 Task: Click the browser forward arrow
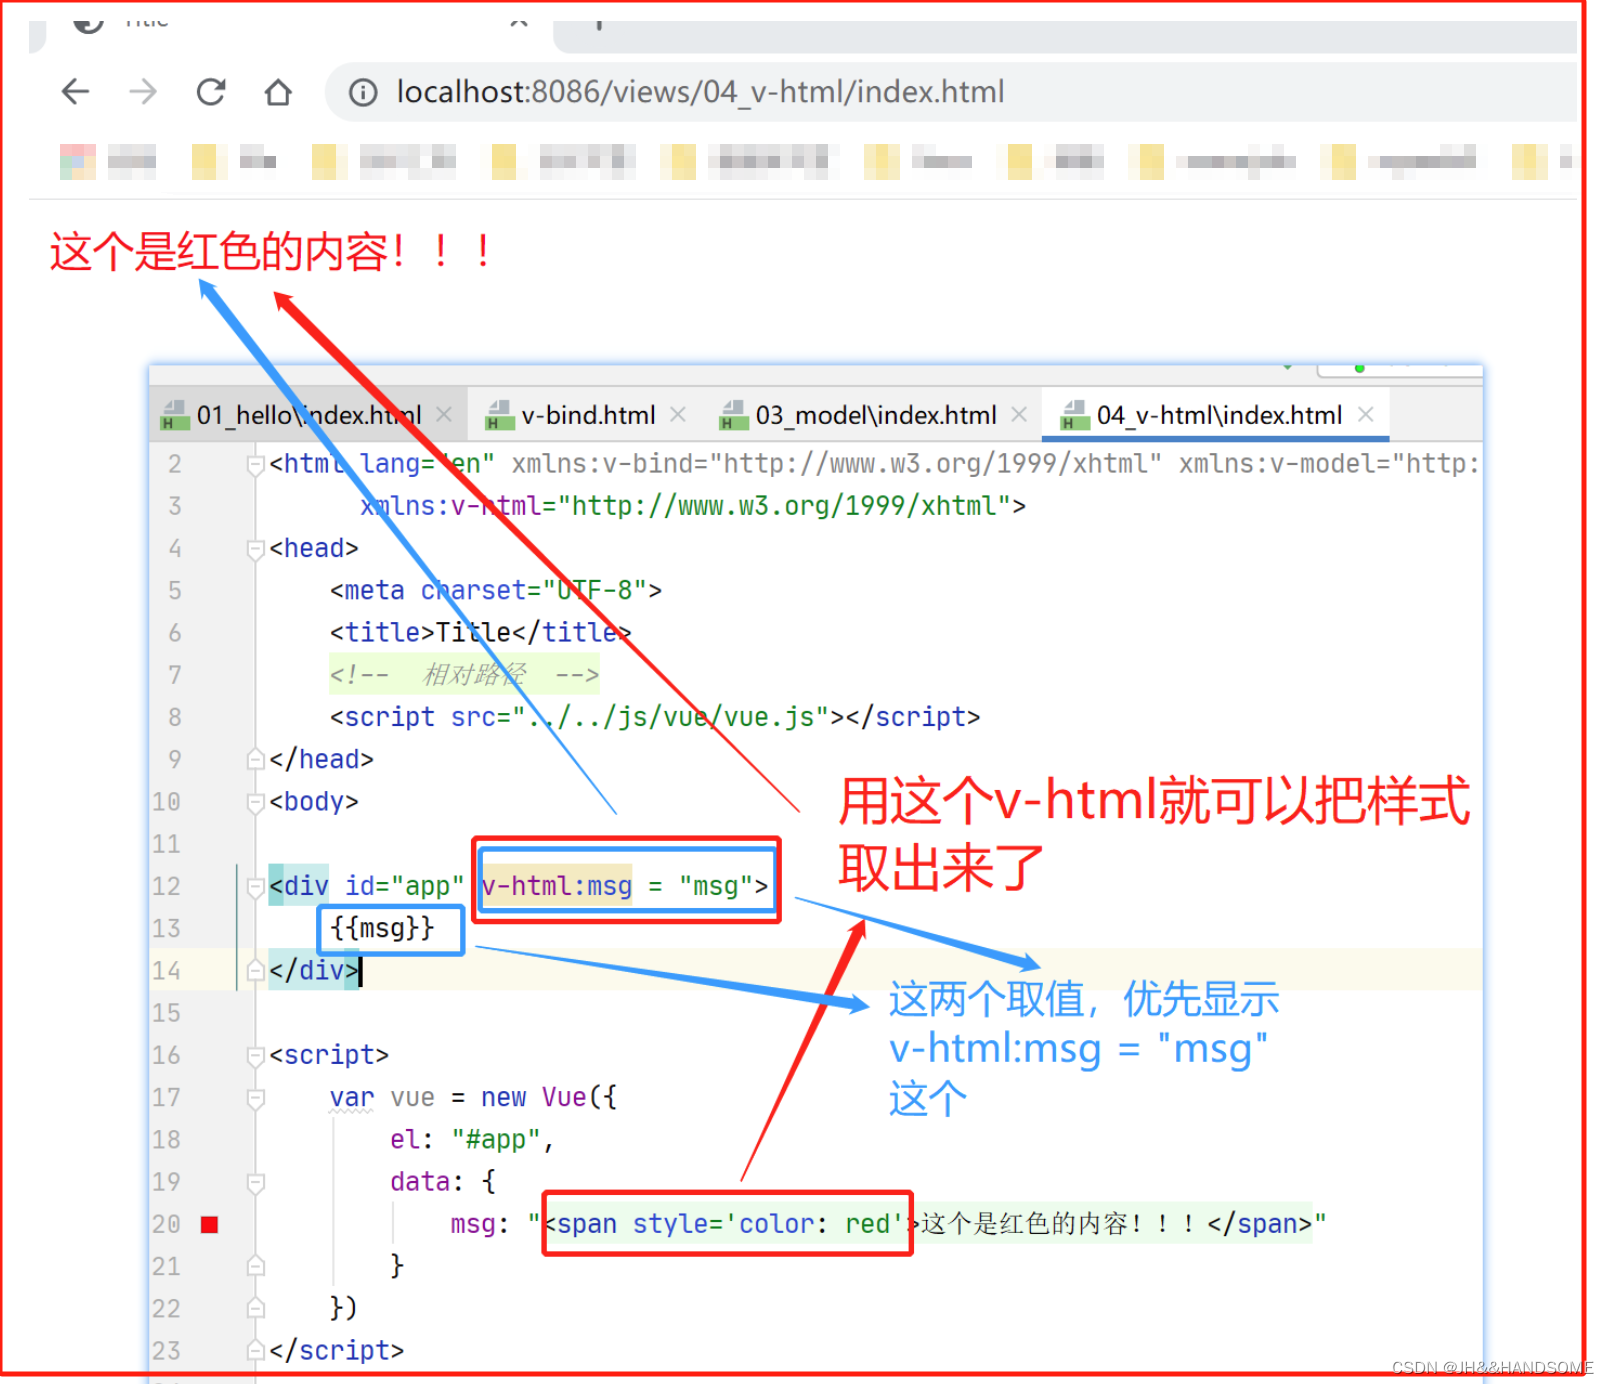[143, 92]
